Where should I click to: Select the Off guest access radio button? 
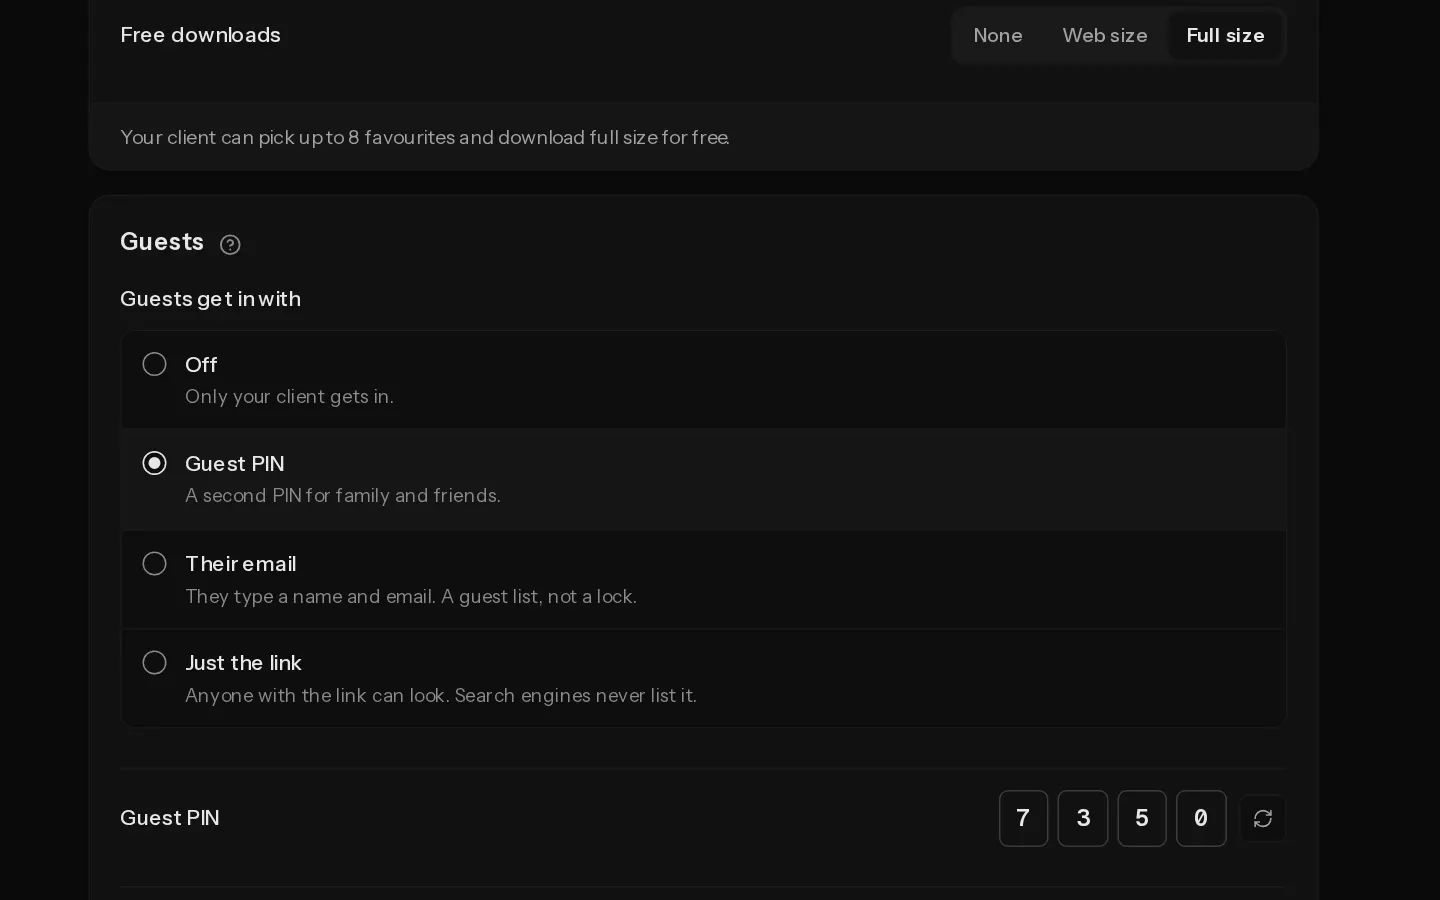(x=154, y=364)
